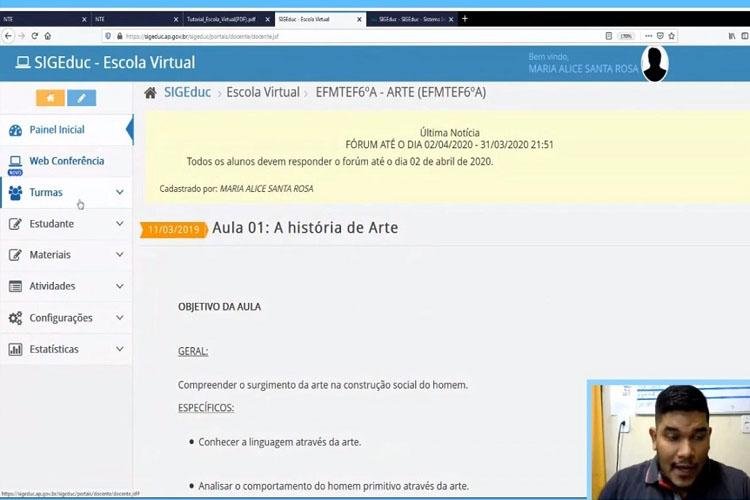Expand the Estatísticas chevron arrow

coord(120,349)
